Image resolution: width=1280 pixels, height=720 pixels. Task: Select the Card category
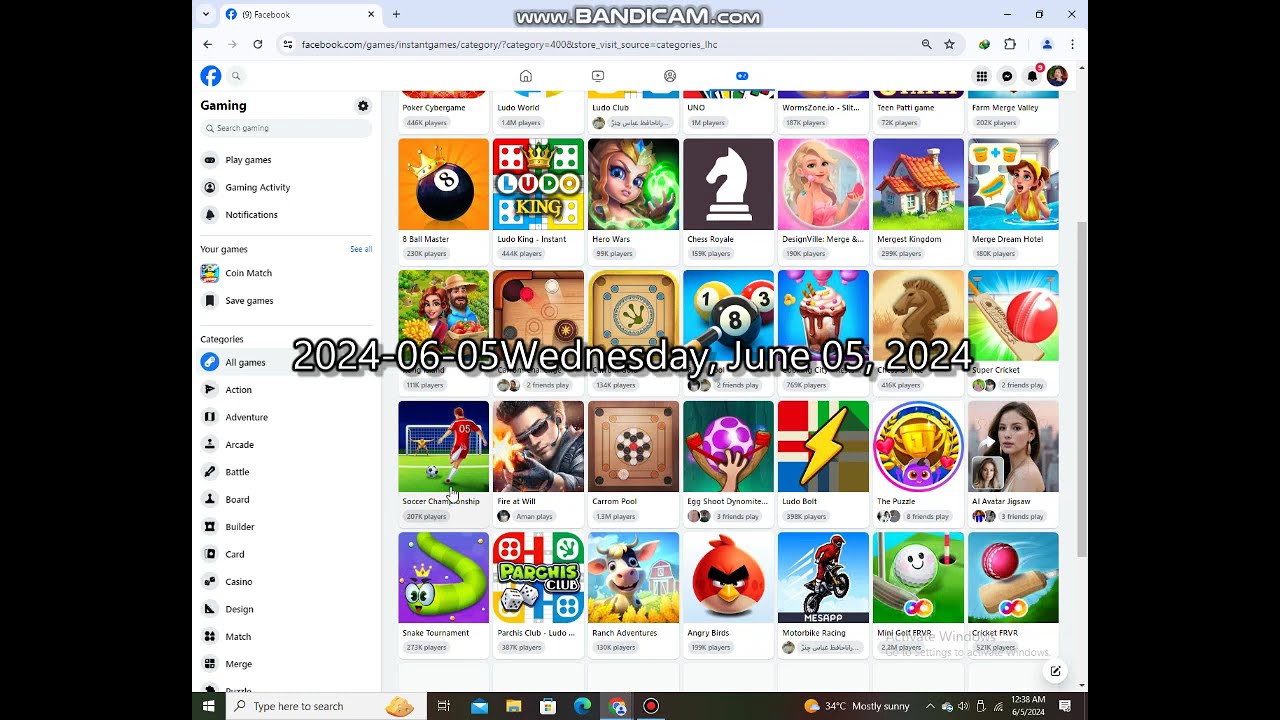(286, 554)
